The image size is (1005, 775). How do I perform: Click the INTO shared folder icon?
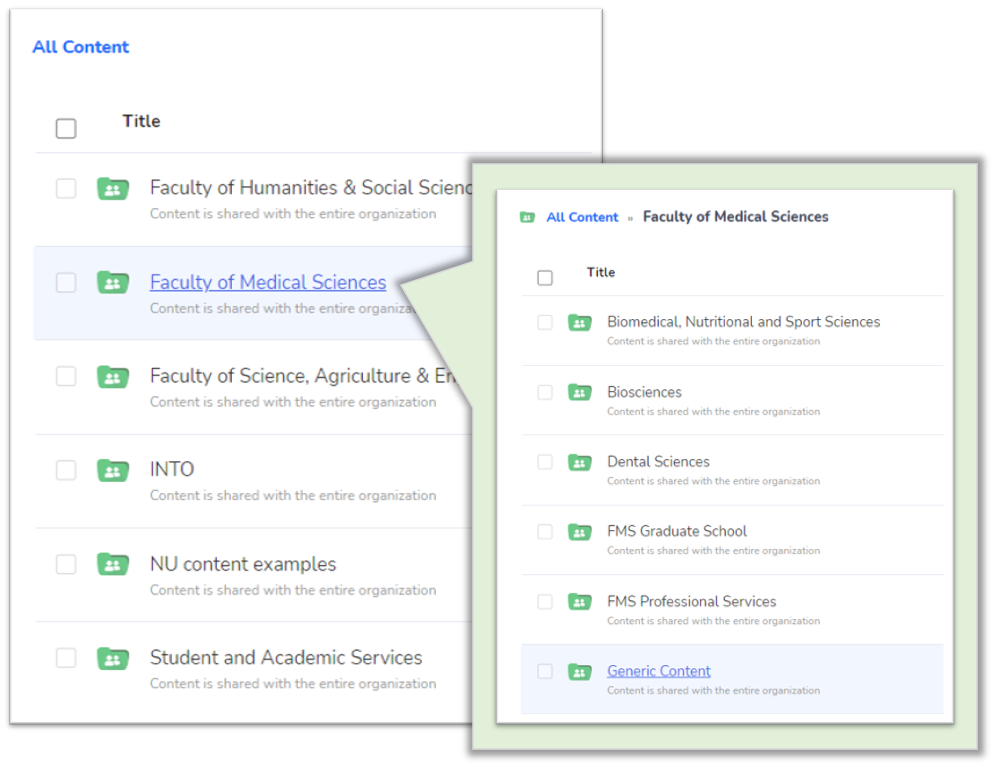(x=113, y=470)
